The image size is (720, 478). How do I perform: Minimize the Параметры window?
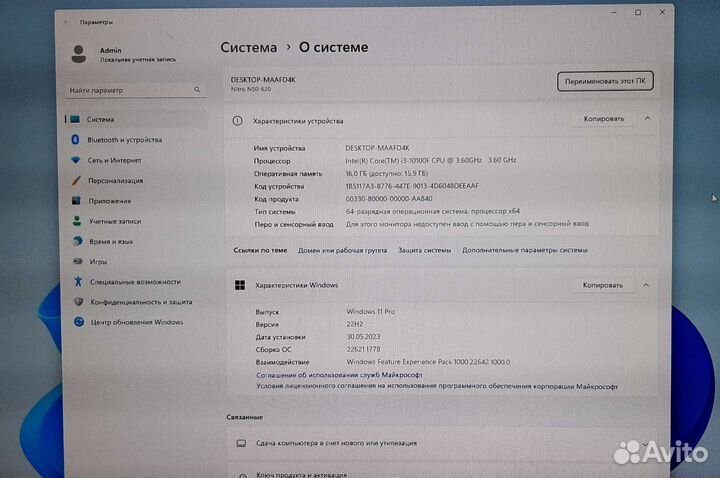[614, 12]
